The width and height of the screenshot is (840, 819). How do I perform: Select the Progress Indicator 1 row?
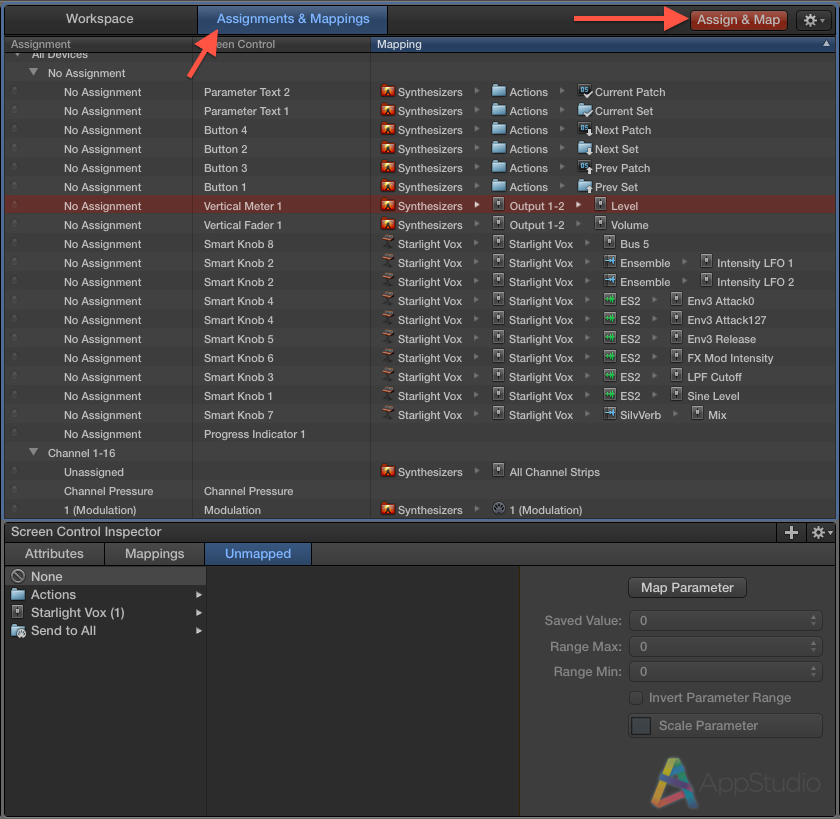coord(420,434)
